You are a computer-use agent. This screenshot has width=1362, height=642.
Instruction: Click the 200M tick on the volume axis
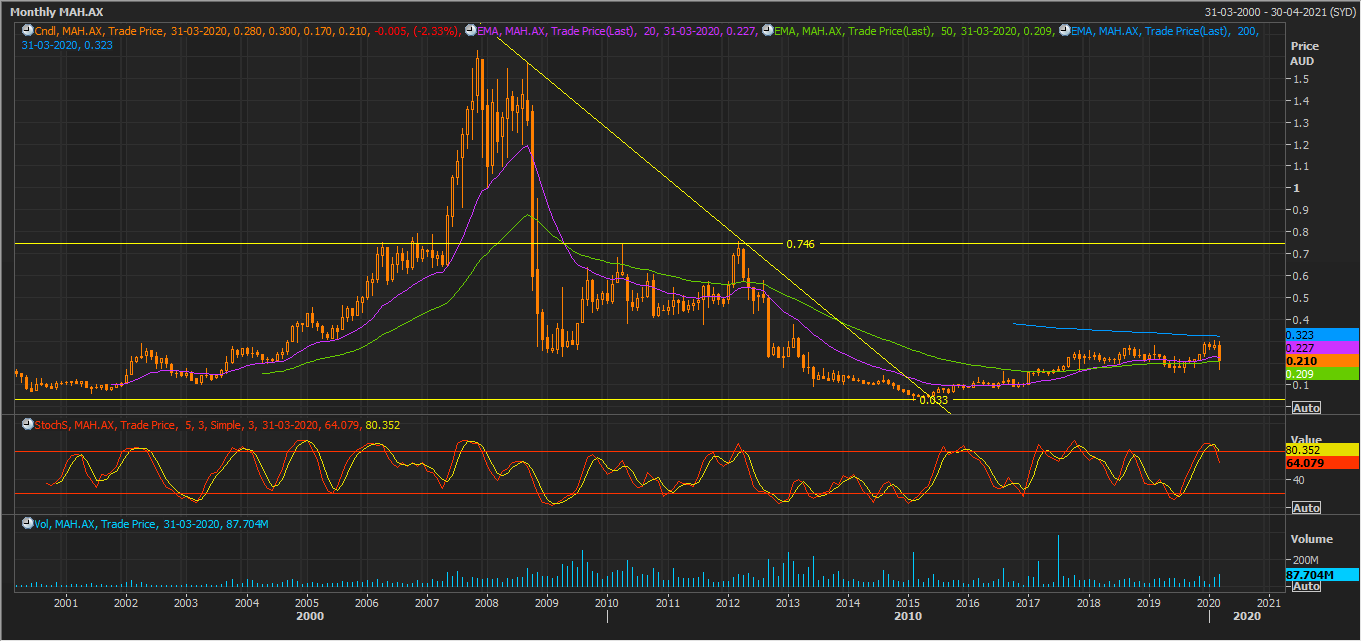point(1306,559)
